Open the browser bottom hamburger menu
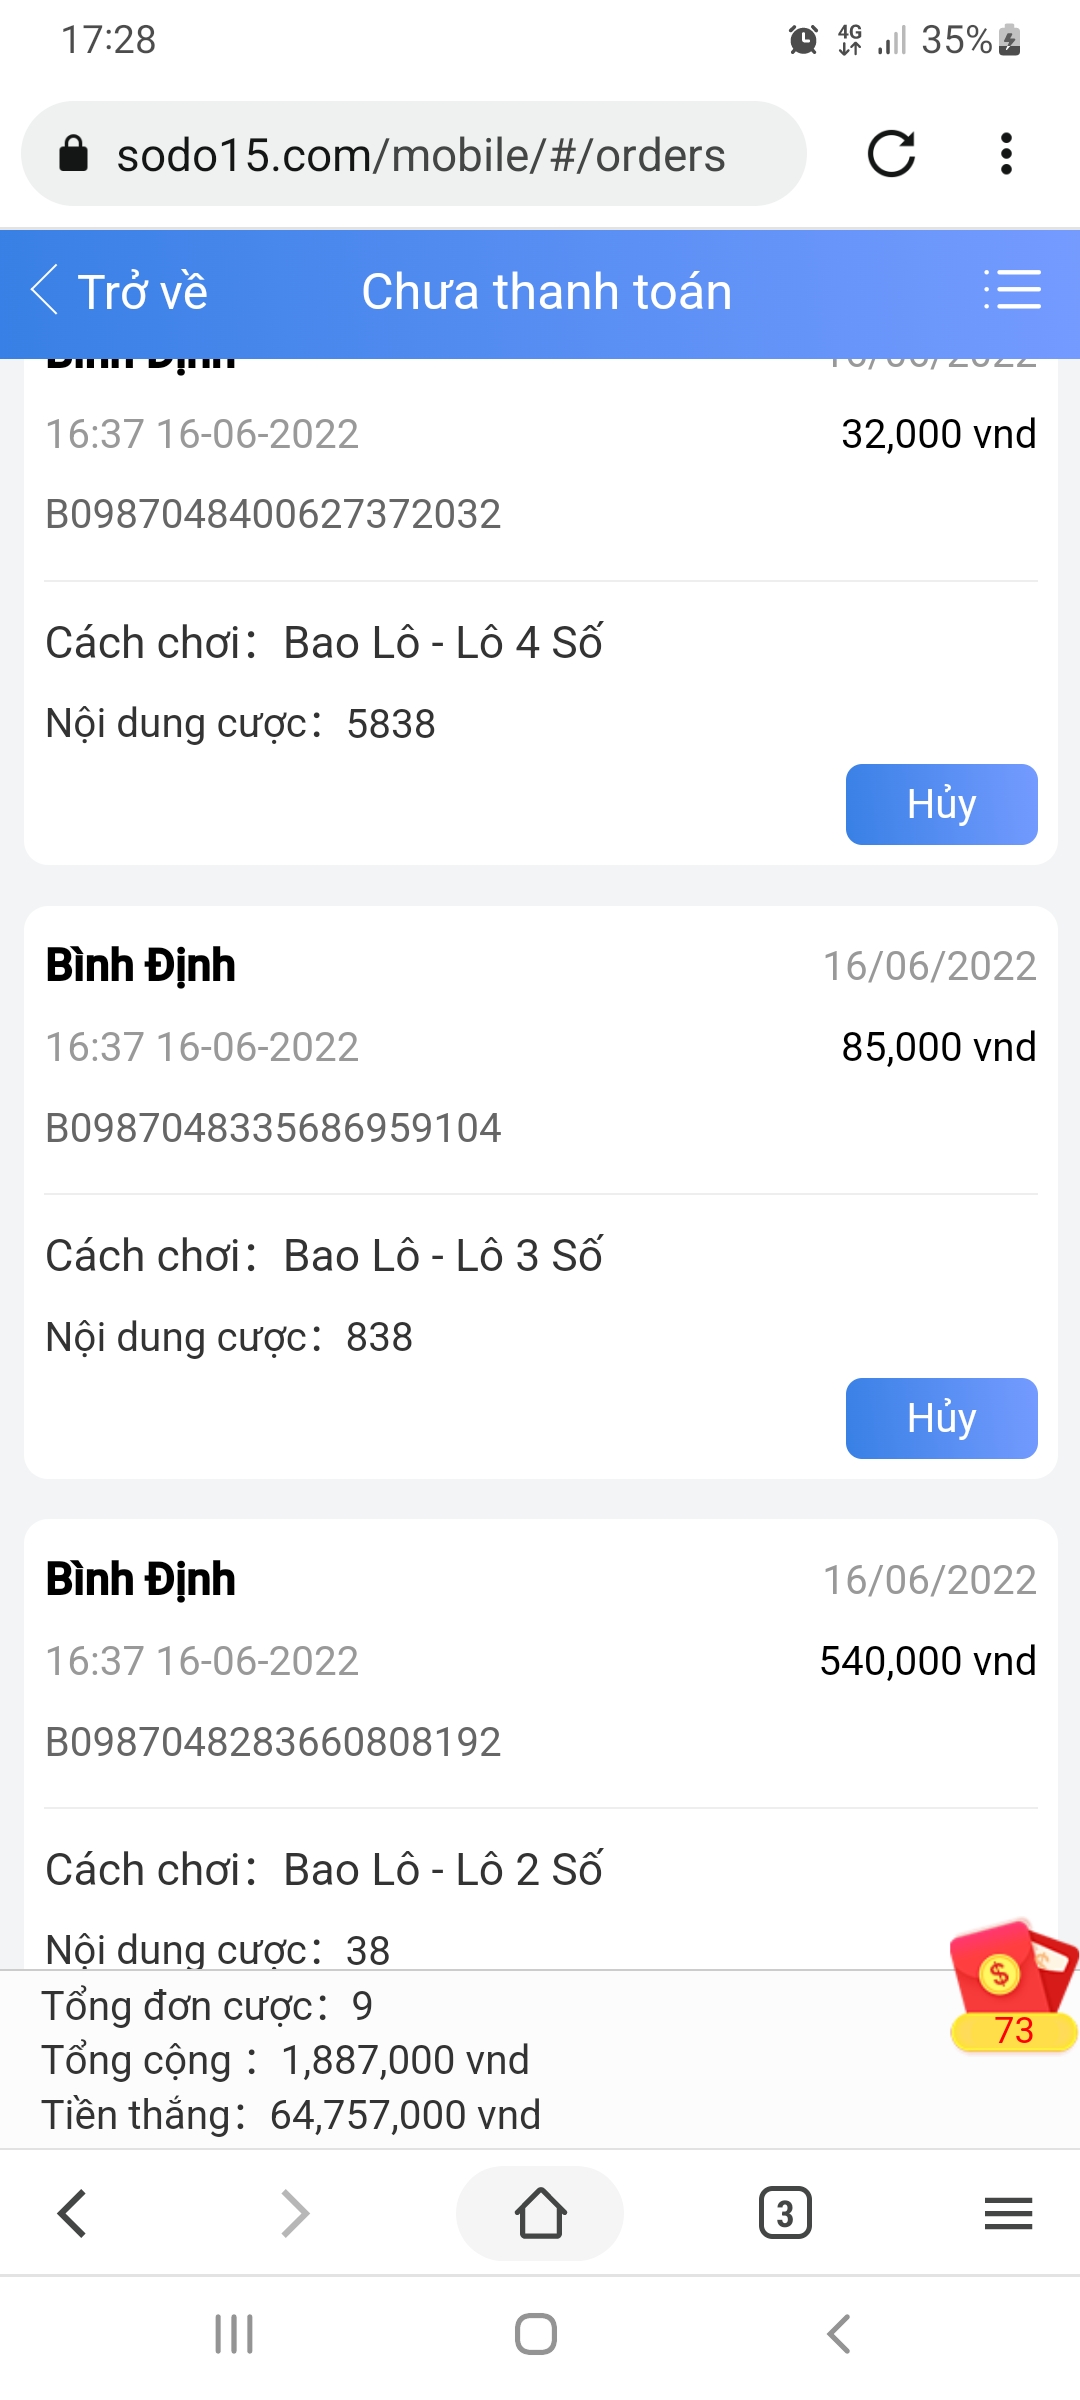The width and height of the screenshot is (1080, 2400). [x=1008, y=2213]
